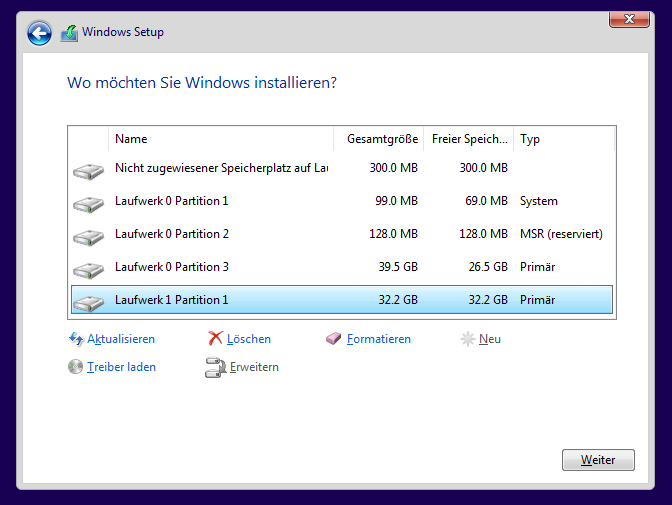The image size is (672, 505).
Task: Click Primär type of Laufwerk 0 Partition 3
Action: tap(537, 267)
